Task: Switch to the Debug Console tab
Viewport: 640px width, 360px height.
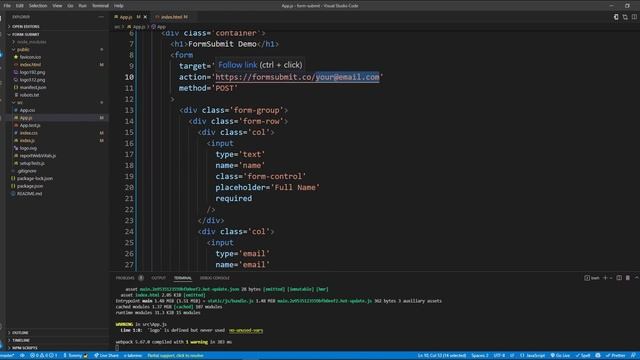Action: [215, 278]
